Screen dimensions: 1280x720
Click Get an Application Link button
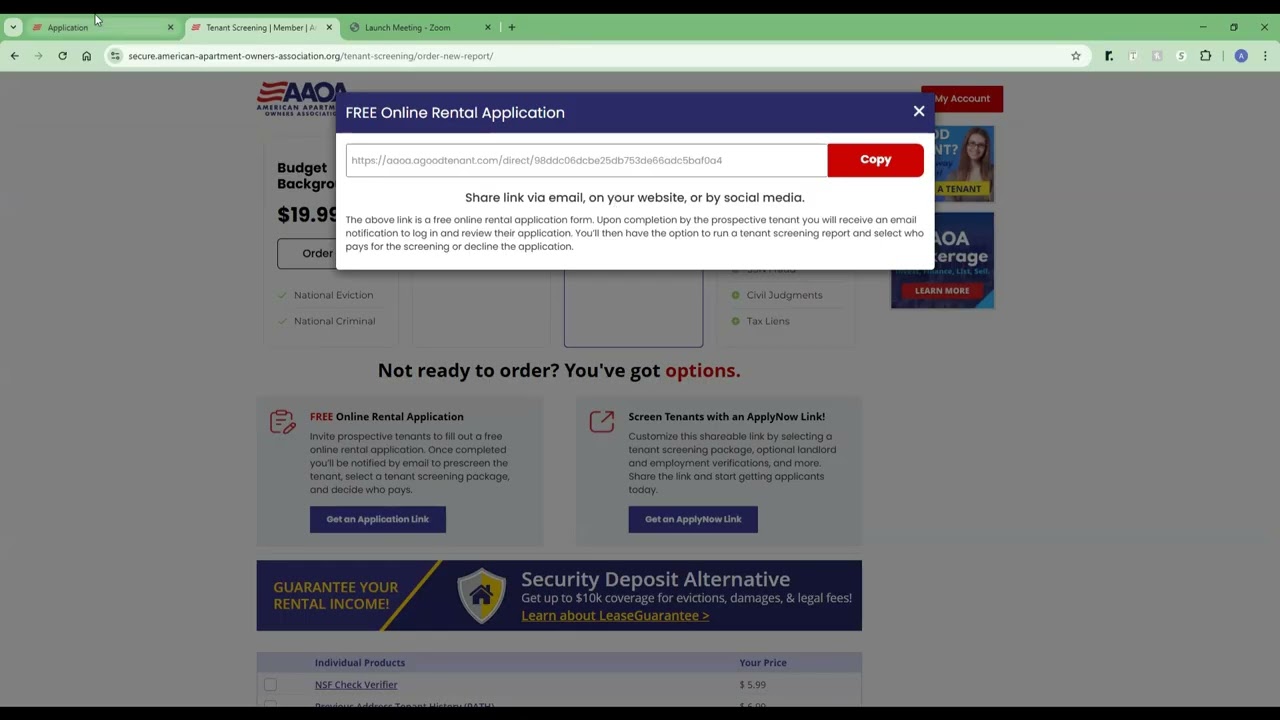tap(377, 519)
